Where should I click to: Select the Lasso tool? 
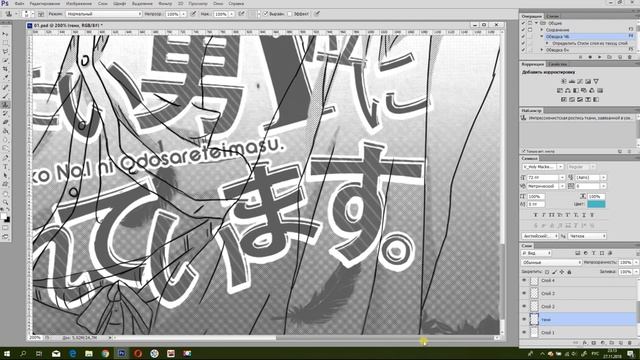tap(5, 52)
